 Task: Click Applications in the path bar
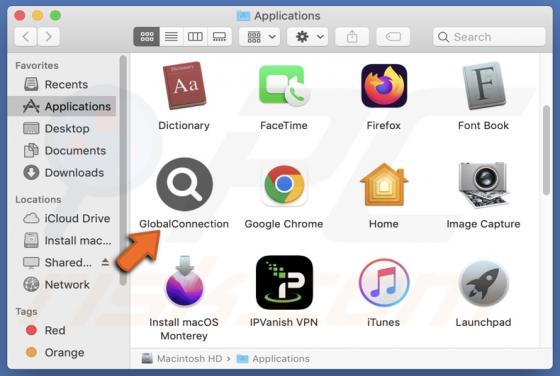pyautogui.click(x=273, y=359)
